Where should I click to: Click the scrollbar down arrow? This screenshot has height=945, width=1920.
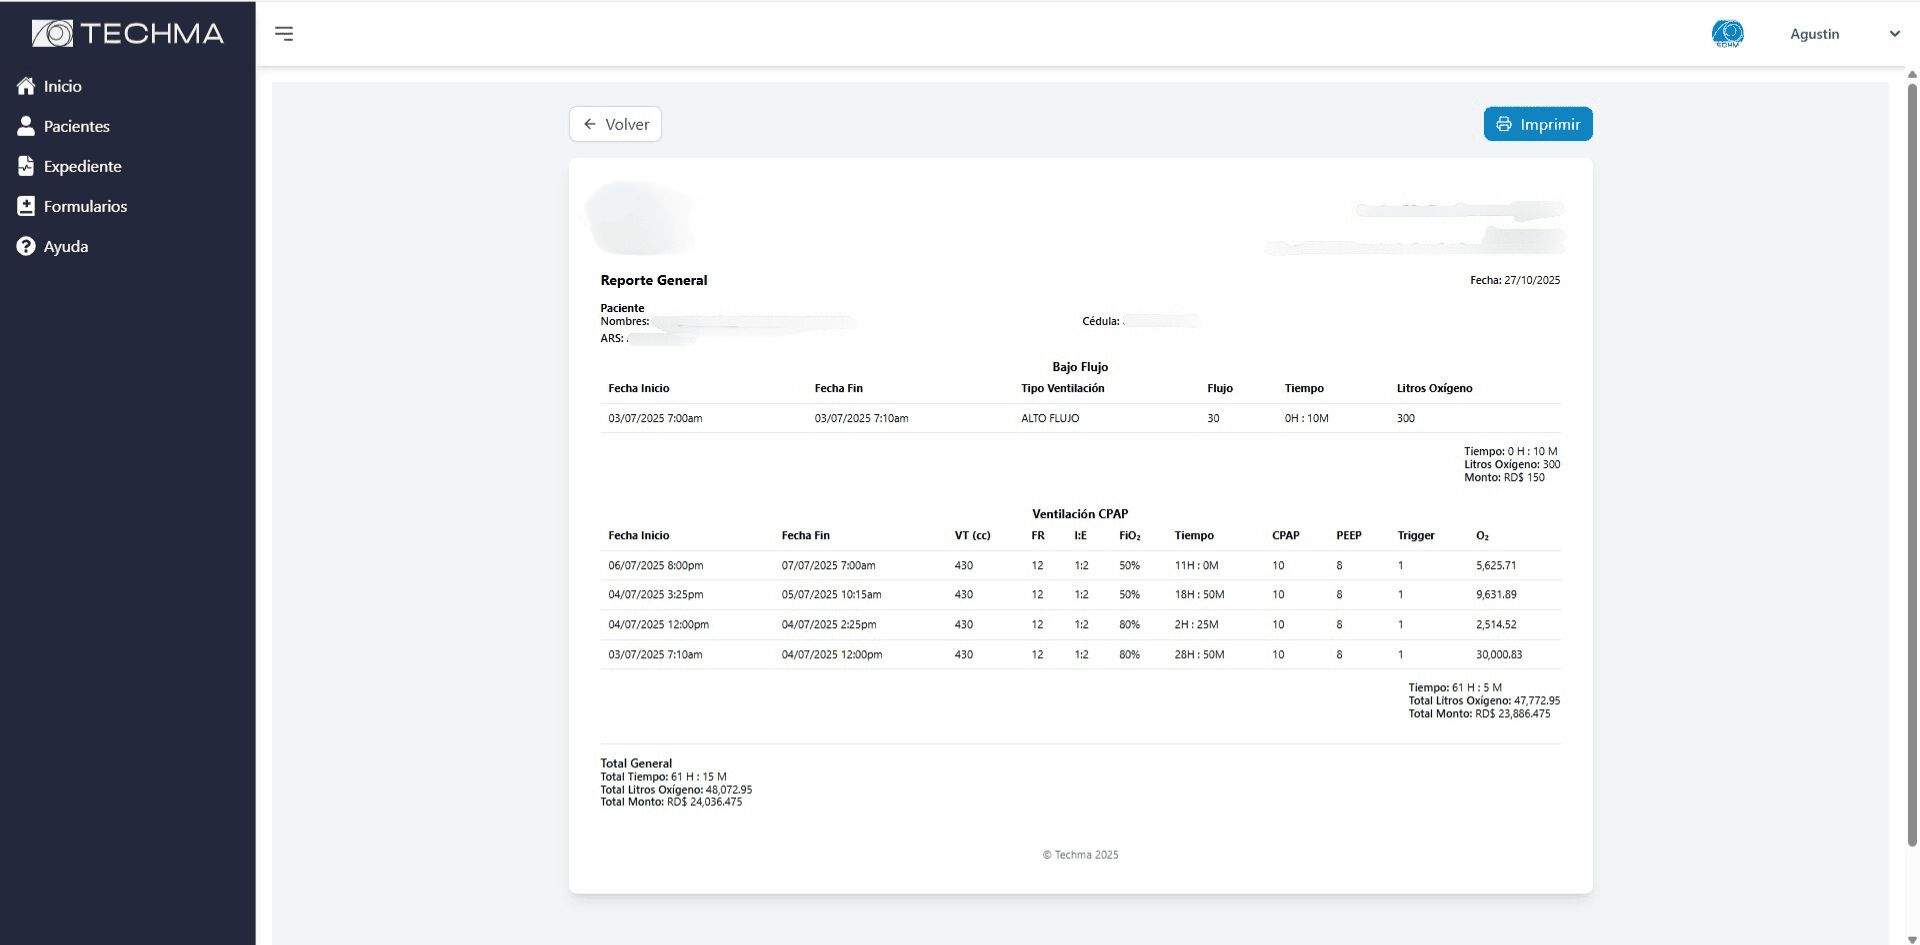(1912, 939)
